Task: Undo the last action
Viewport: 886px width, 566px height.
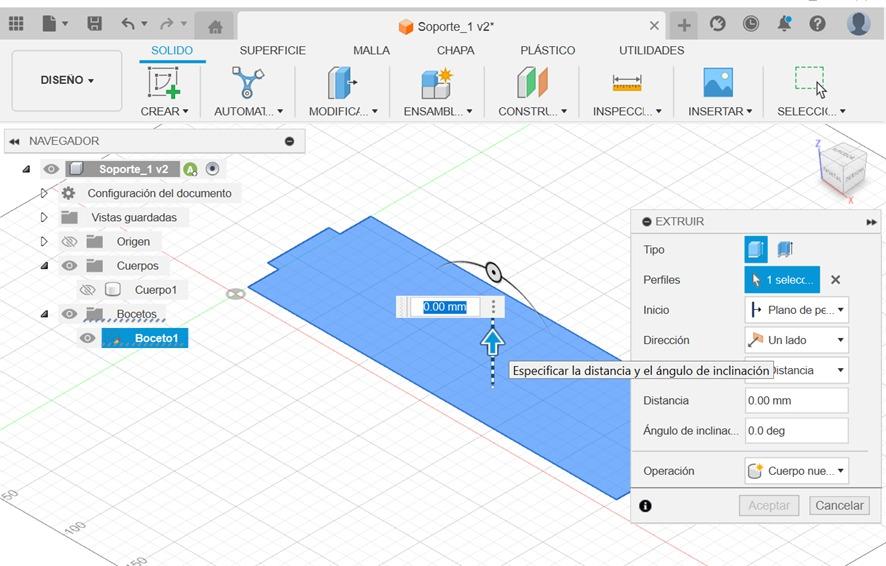Action: click(128, 24)
